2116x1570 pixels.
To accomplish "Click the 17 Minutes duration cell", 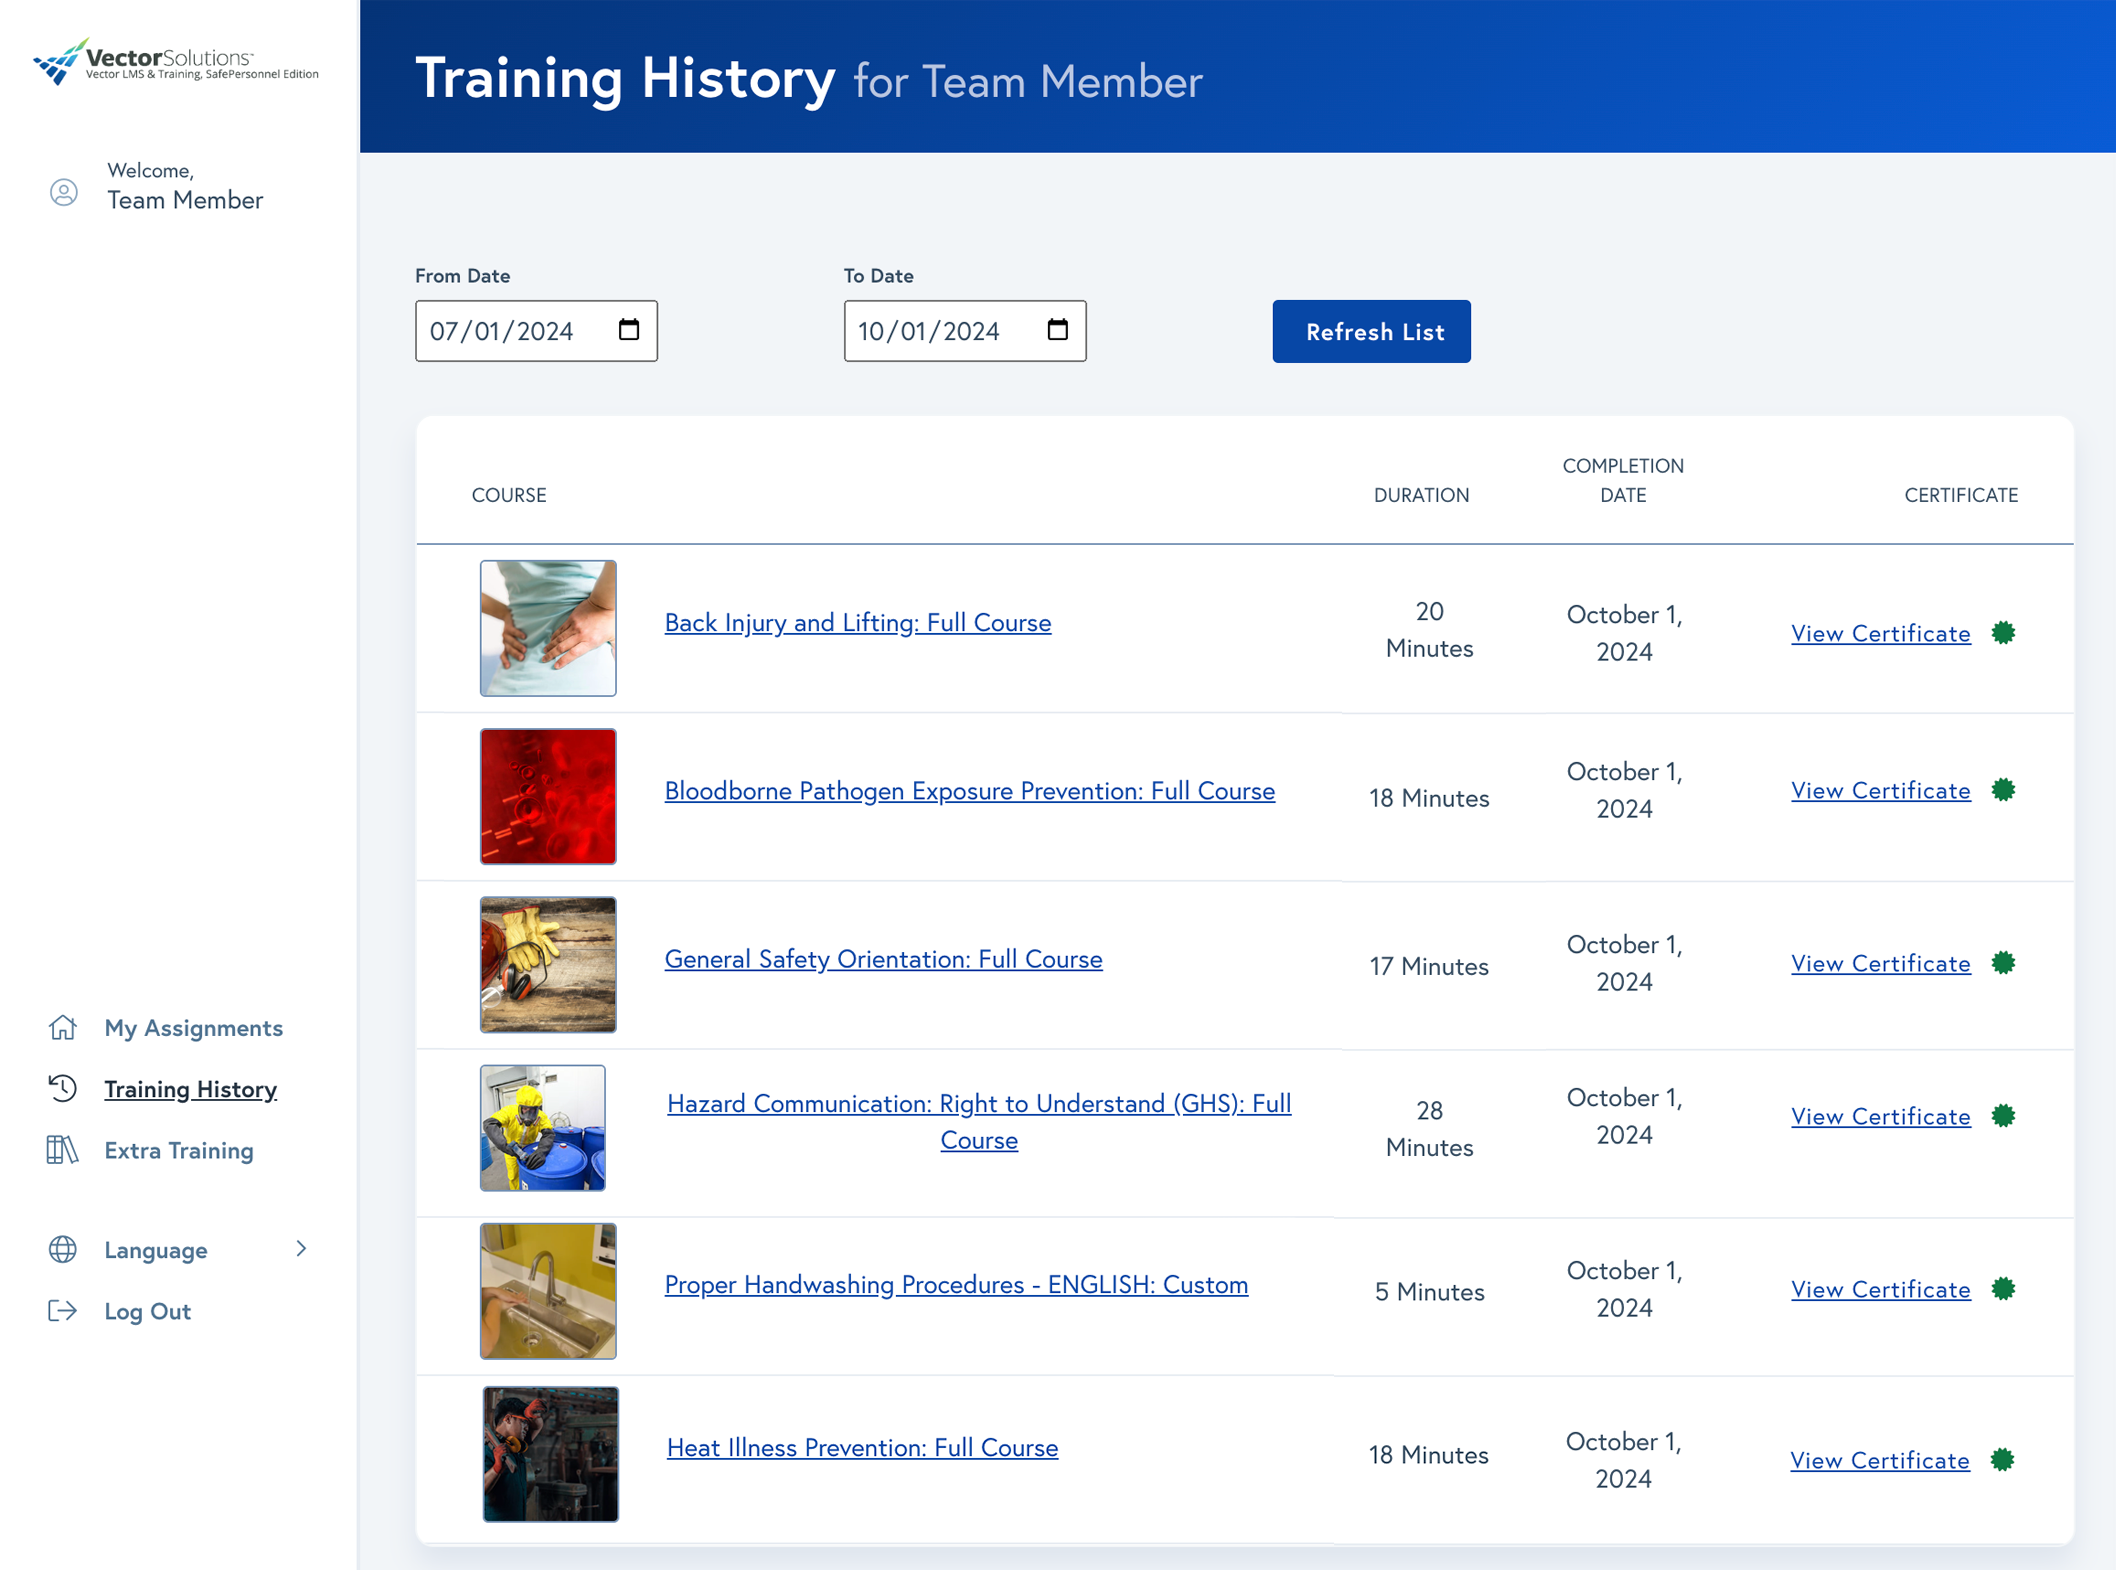I will point(1429,966).
